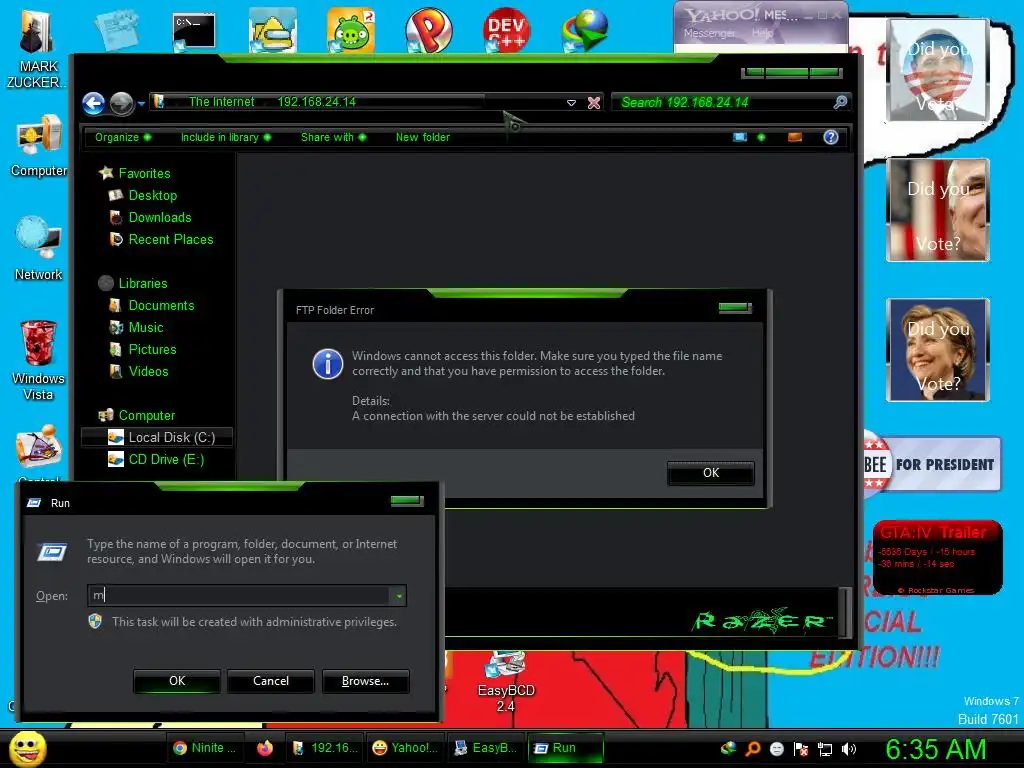Open the Computer desktop icon

click(x=39, y=146)
